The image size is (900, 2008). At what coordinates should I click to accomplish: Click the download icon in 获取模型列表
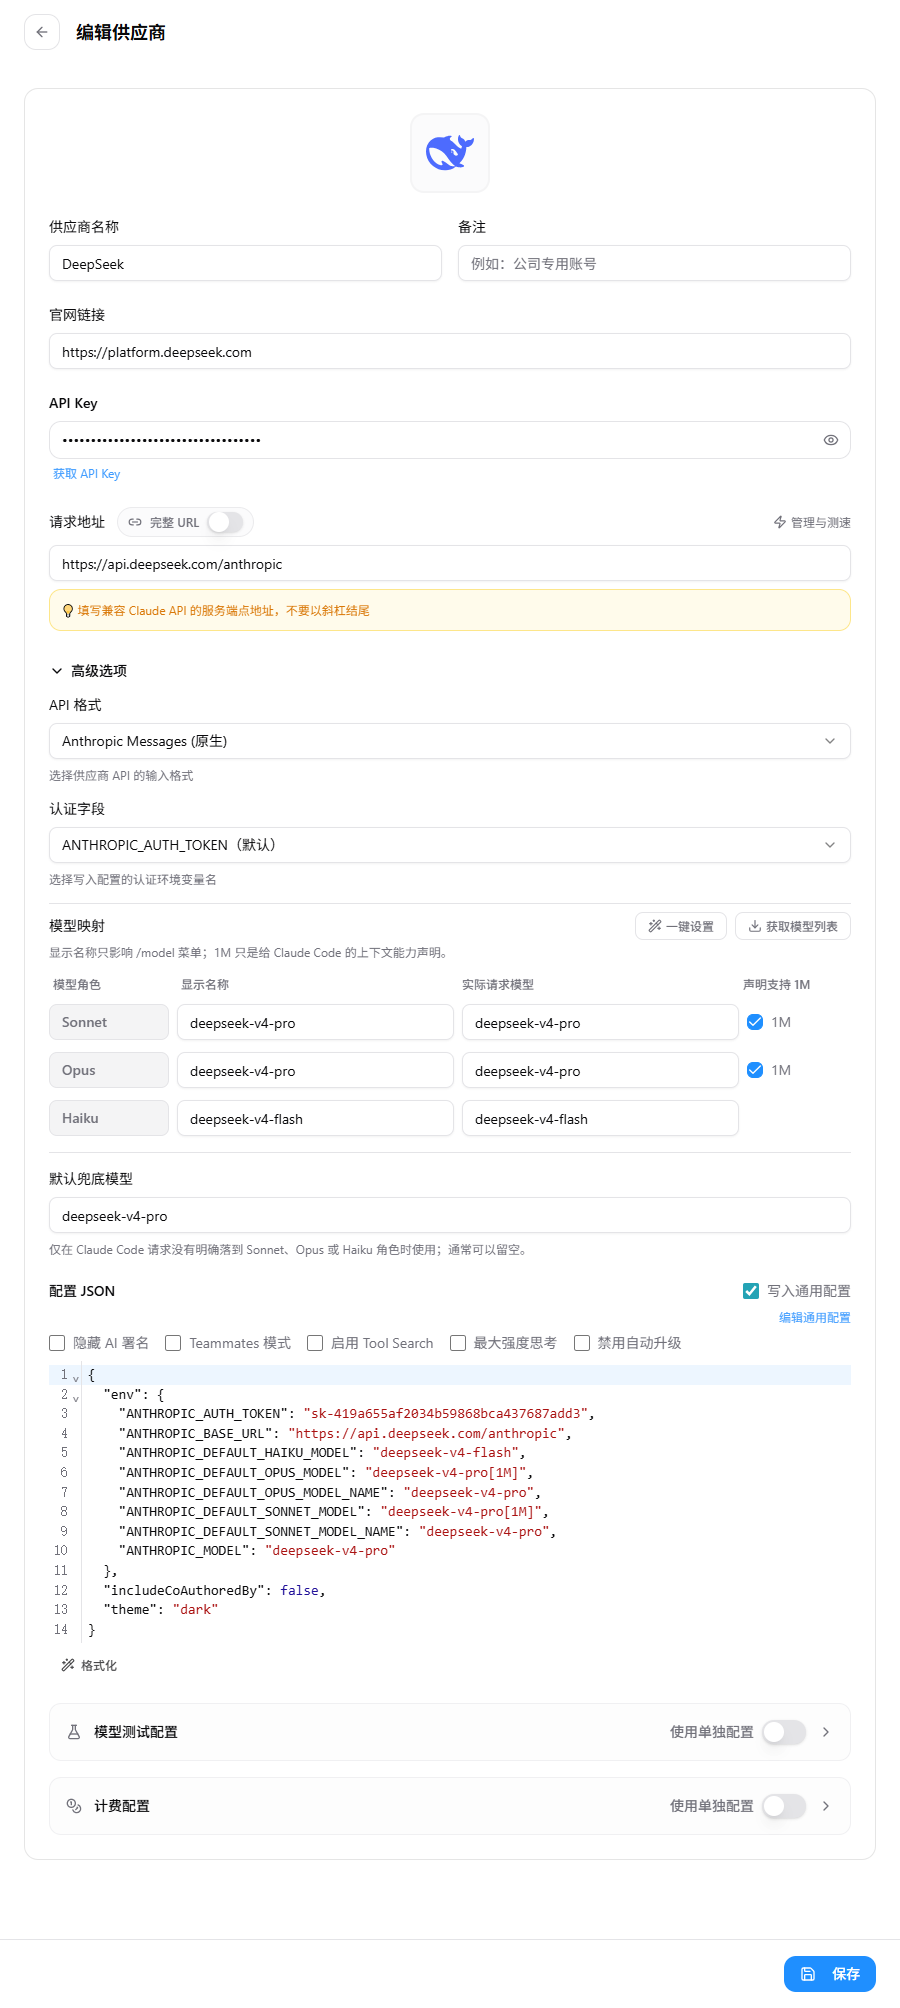[755, 926]
